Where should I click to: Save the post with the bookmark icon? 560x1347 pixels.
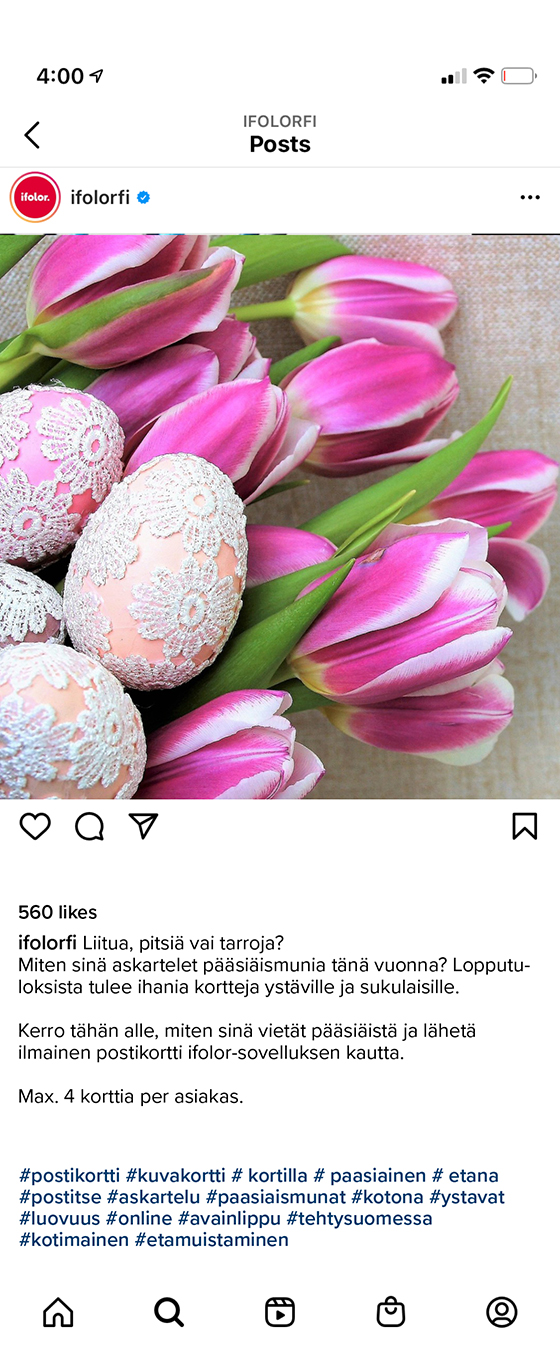coord(525,826)
